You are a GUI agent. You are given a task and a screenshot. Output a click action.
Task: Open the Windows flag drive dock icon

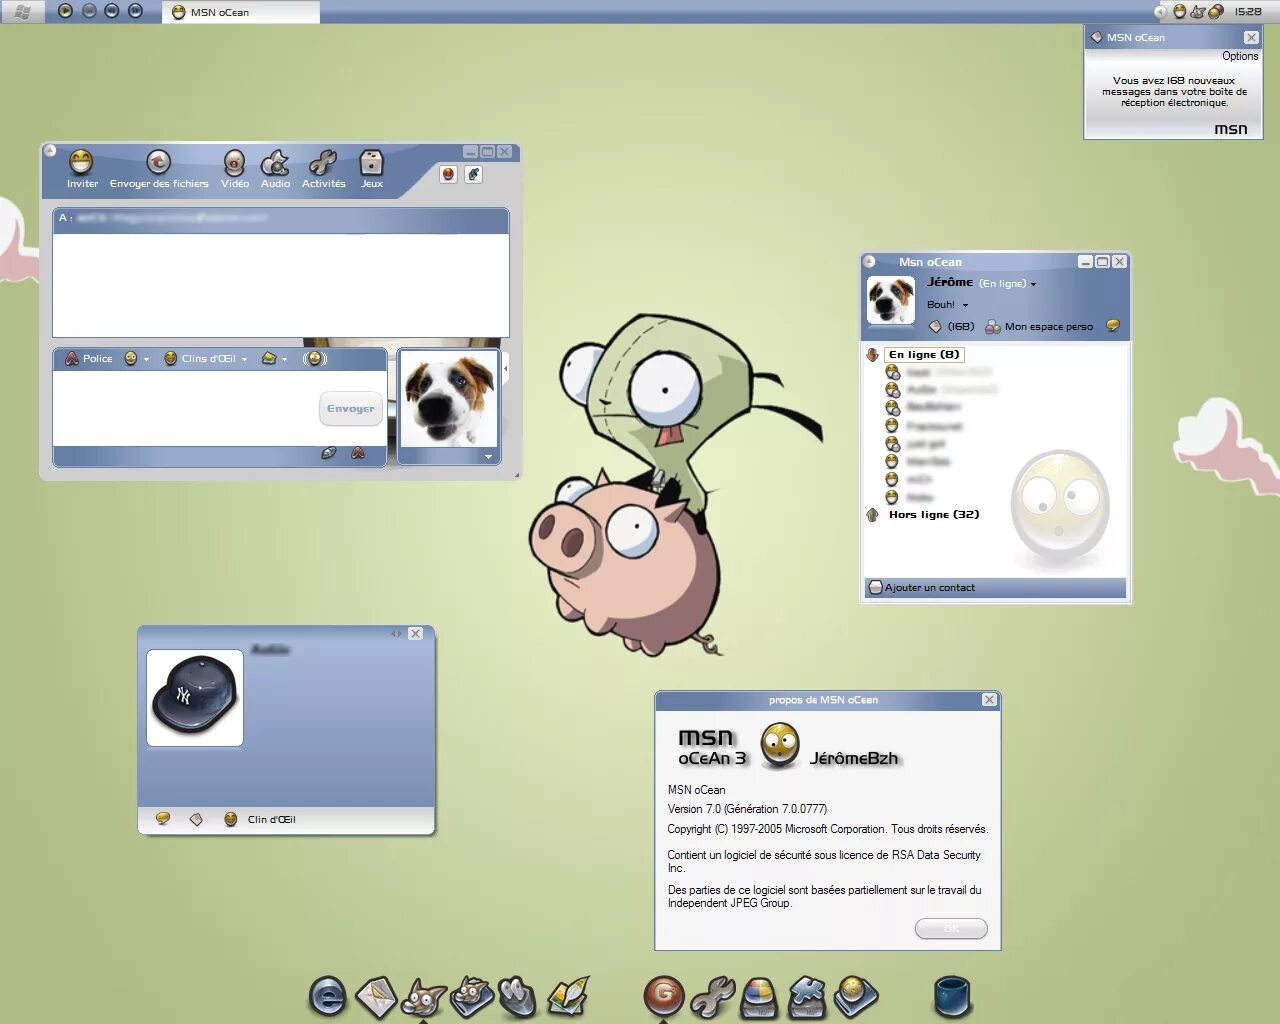pyautogui.click(x=759, y=996)
